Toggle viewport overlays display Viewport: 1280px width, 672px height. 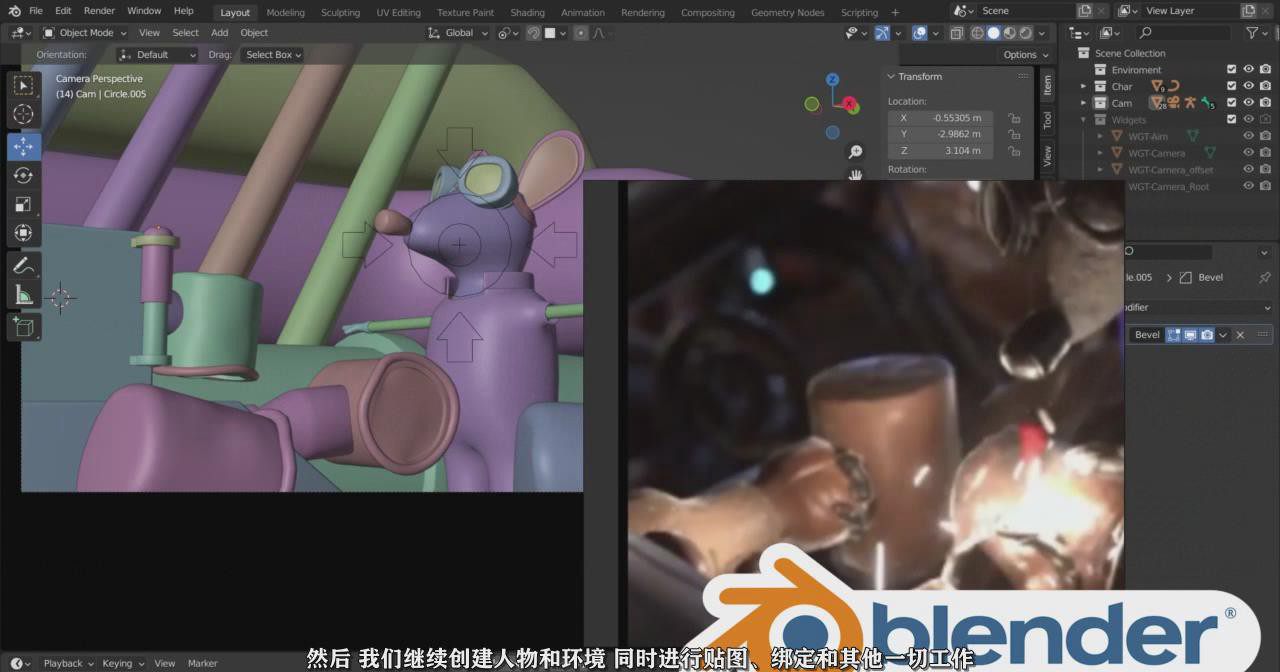[920, 33]
